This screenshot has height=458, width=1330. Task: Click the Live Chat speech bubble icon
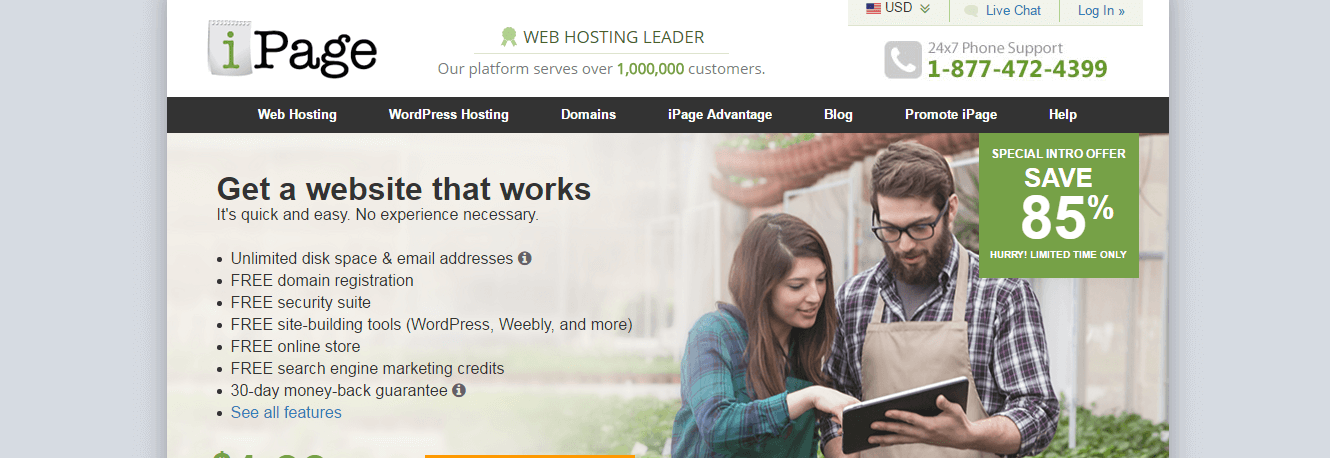pos(971,11)
